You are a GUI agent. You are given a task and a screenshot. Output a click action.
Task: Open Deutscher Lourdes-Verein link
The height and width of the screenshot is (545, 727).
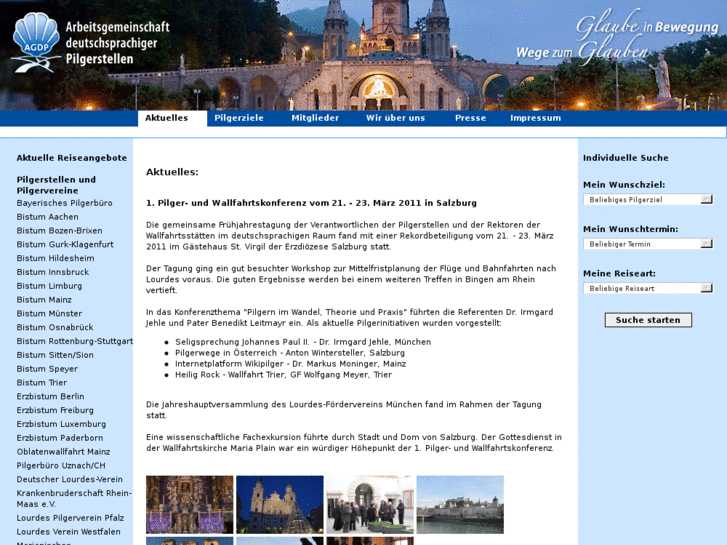[70, 480]
